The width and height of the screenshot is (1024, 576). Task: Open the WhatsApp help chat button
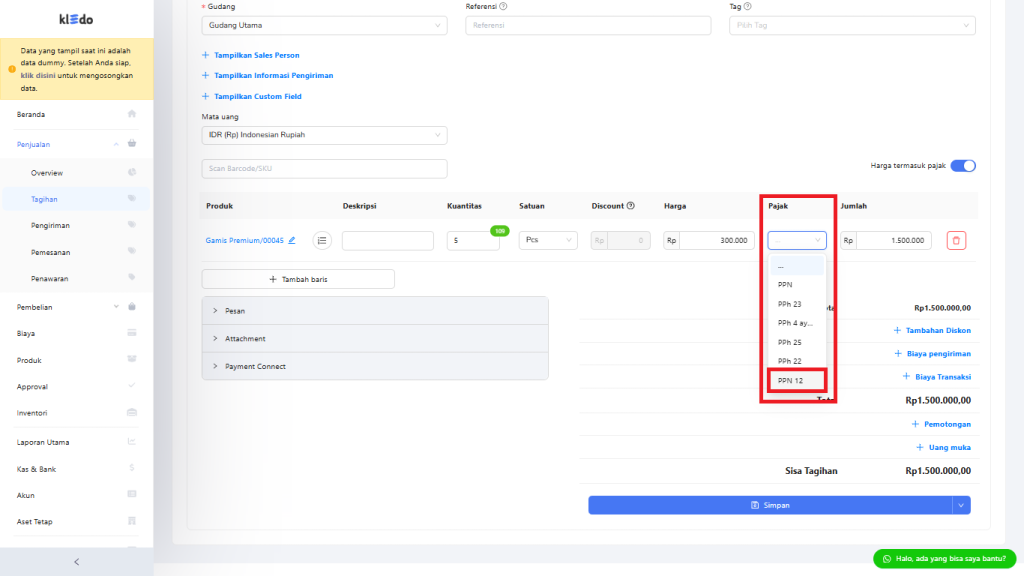coord(944,558)
